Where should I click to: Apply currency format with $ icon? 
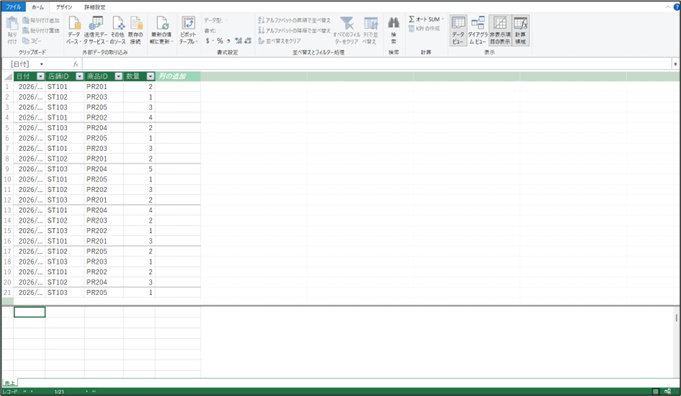pyautogui.click(x=208, y=41)
